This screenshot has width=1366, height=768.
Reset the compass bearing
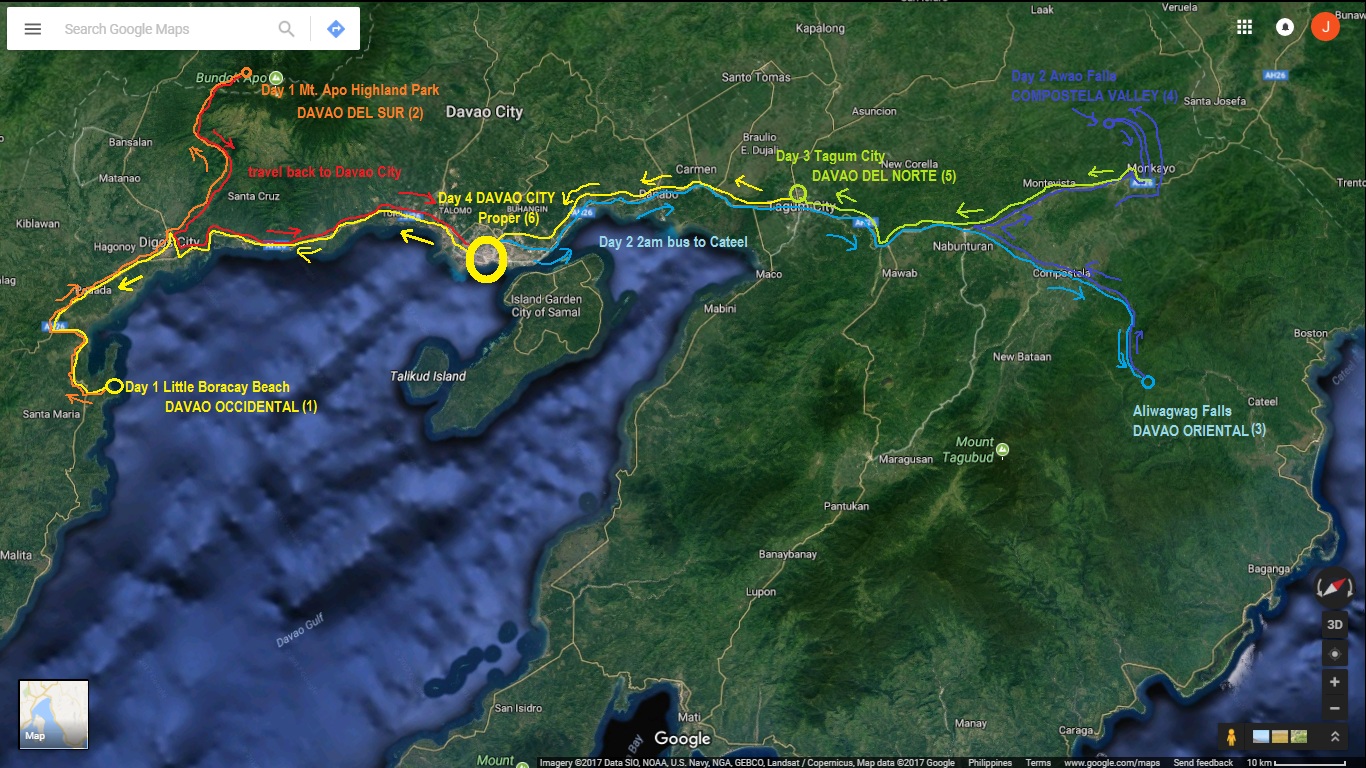(1335, 588)
